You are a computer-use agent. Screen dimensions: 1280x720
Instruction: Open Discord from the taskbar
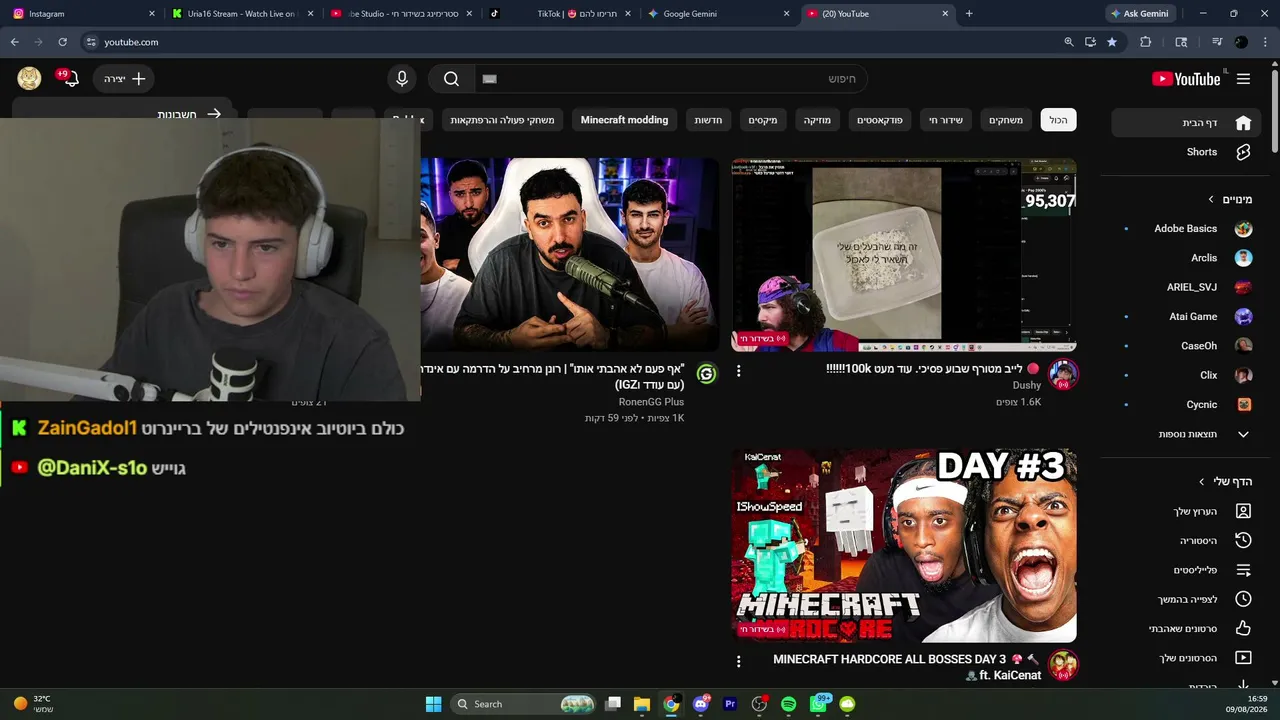[x=701, y=704]
